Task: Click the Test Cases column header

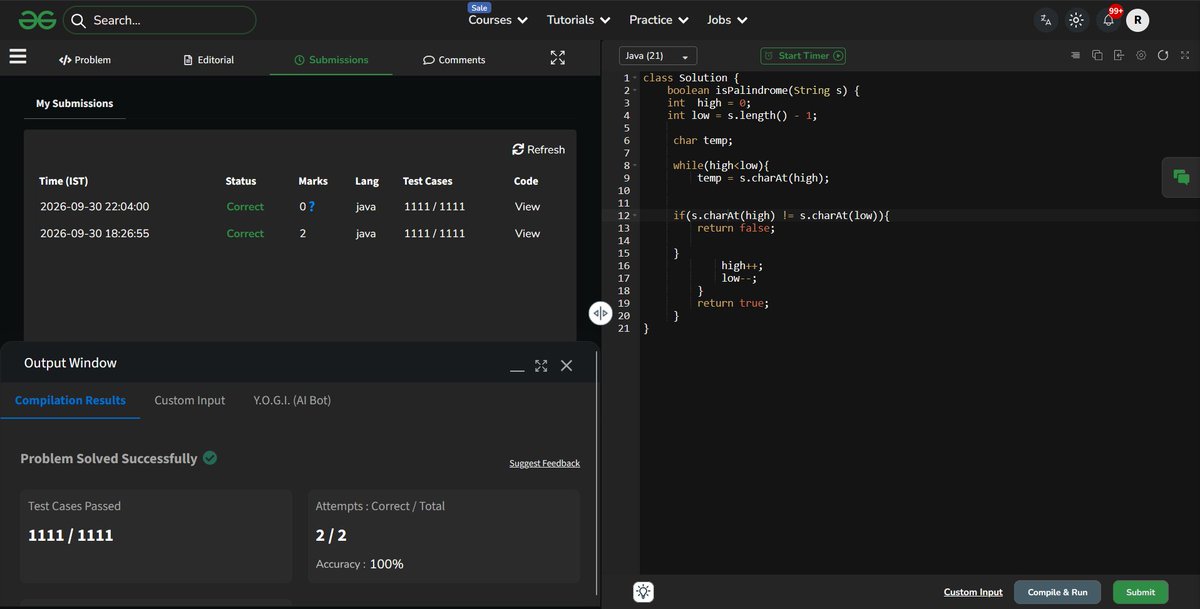Action: pyautogui.click(x=427, y=181)
